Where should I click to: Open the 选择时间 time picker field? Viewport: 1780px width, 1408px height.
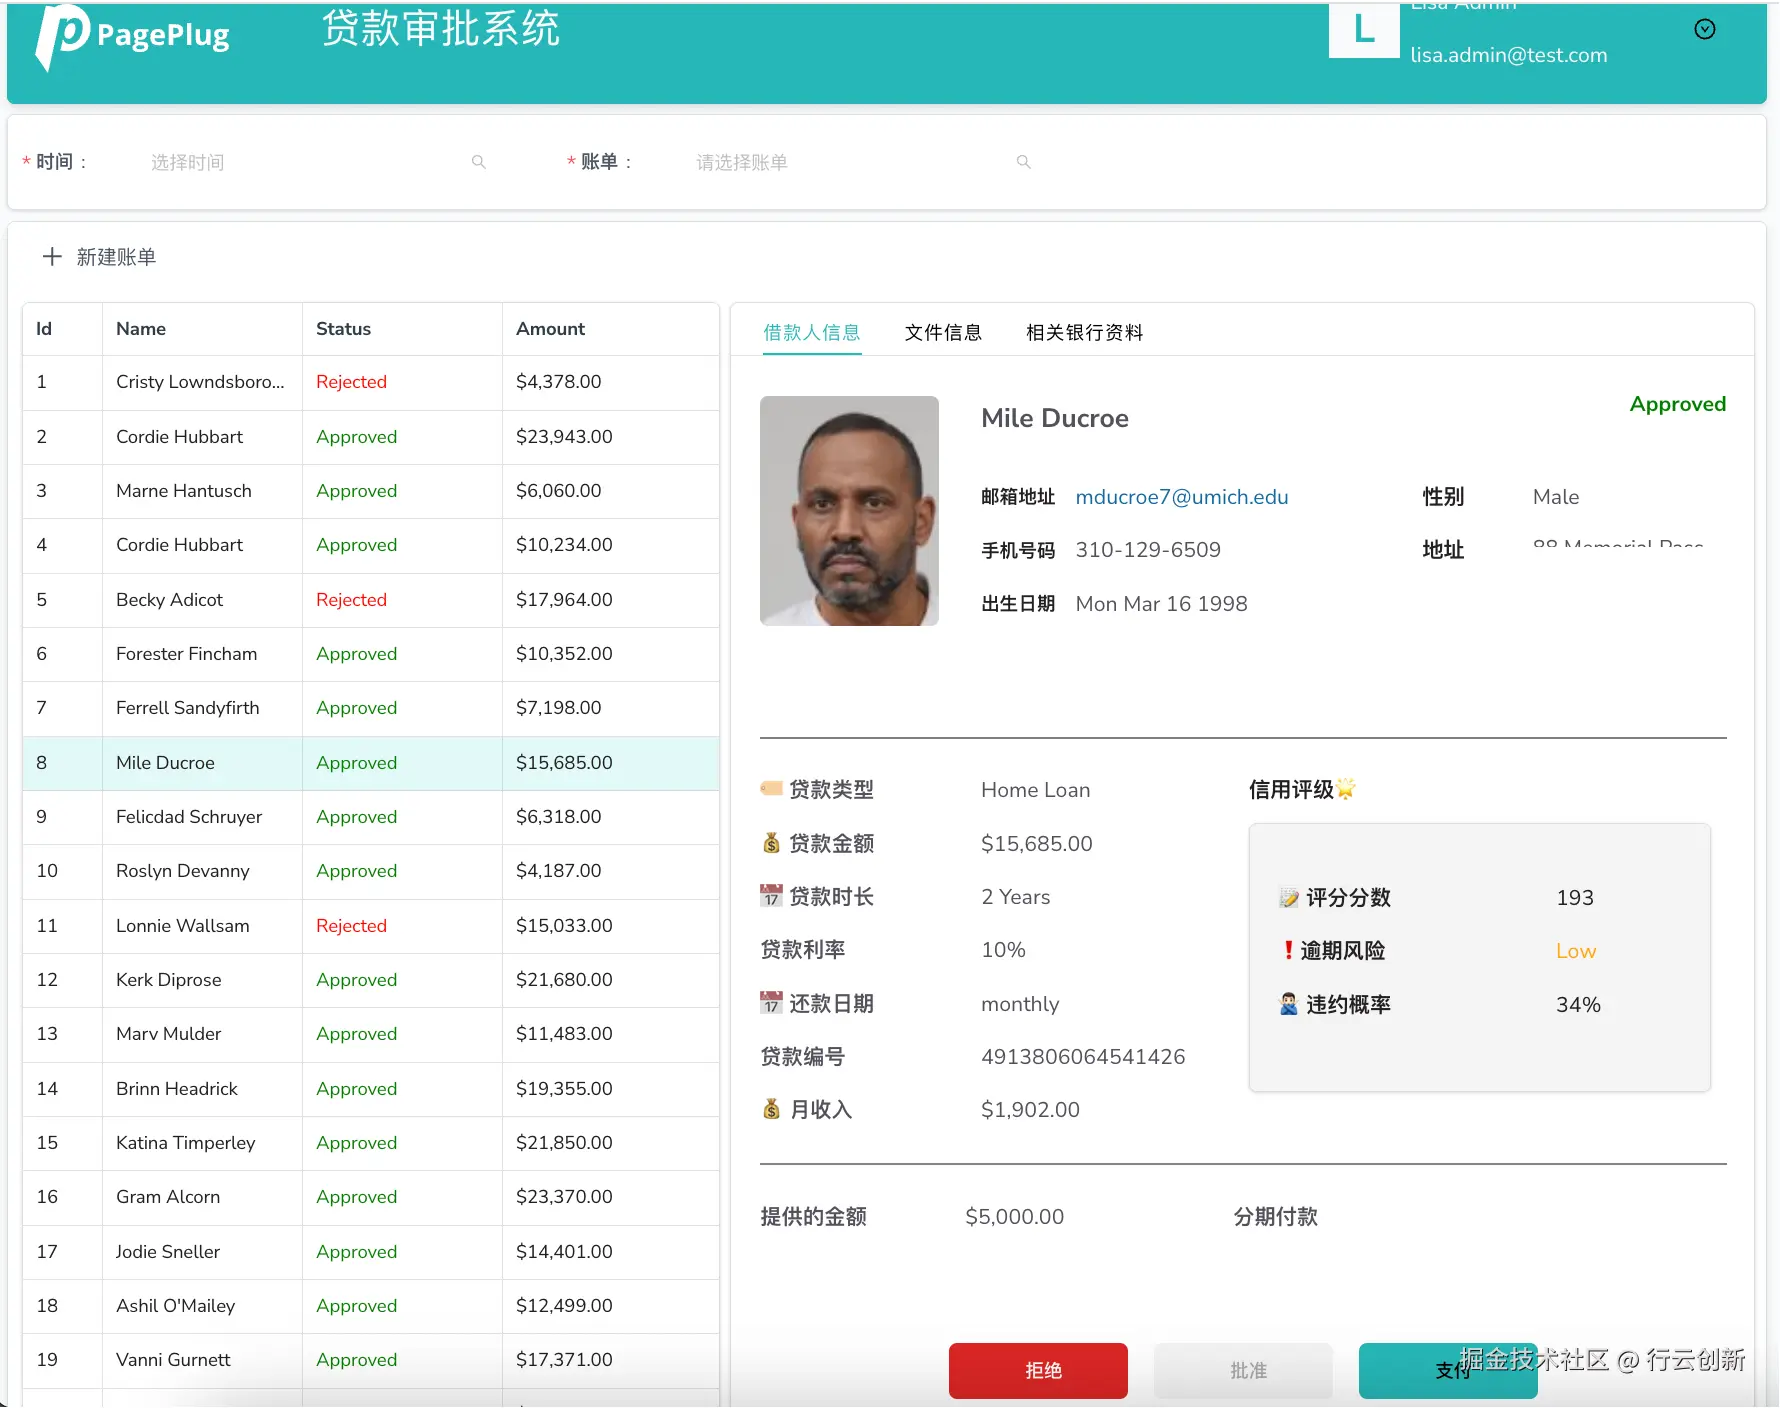[x=317, y=162]
